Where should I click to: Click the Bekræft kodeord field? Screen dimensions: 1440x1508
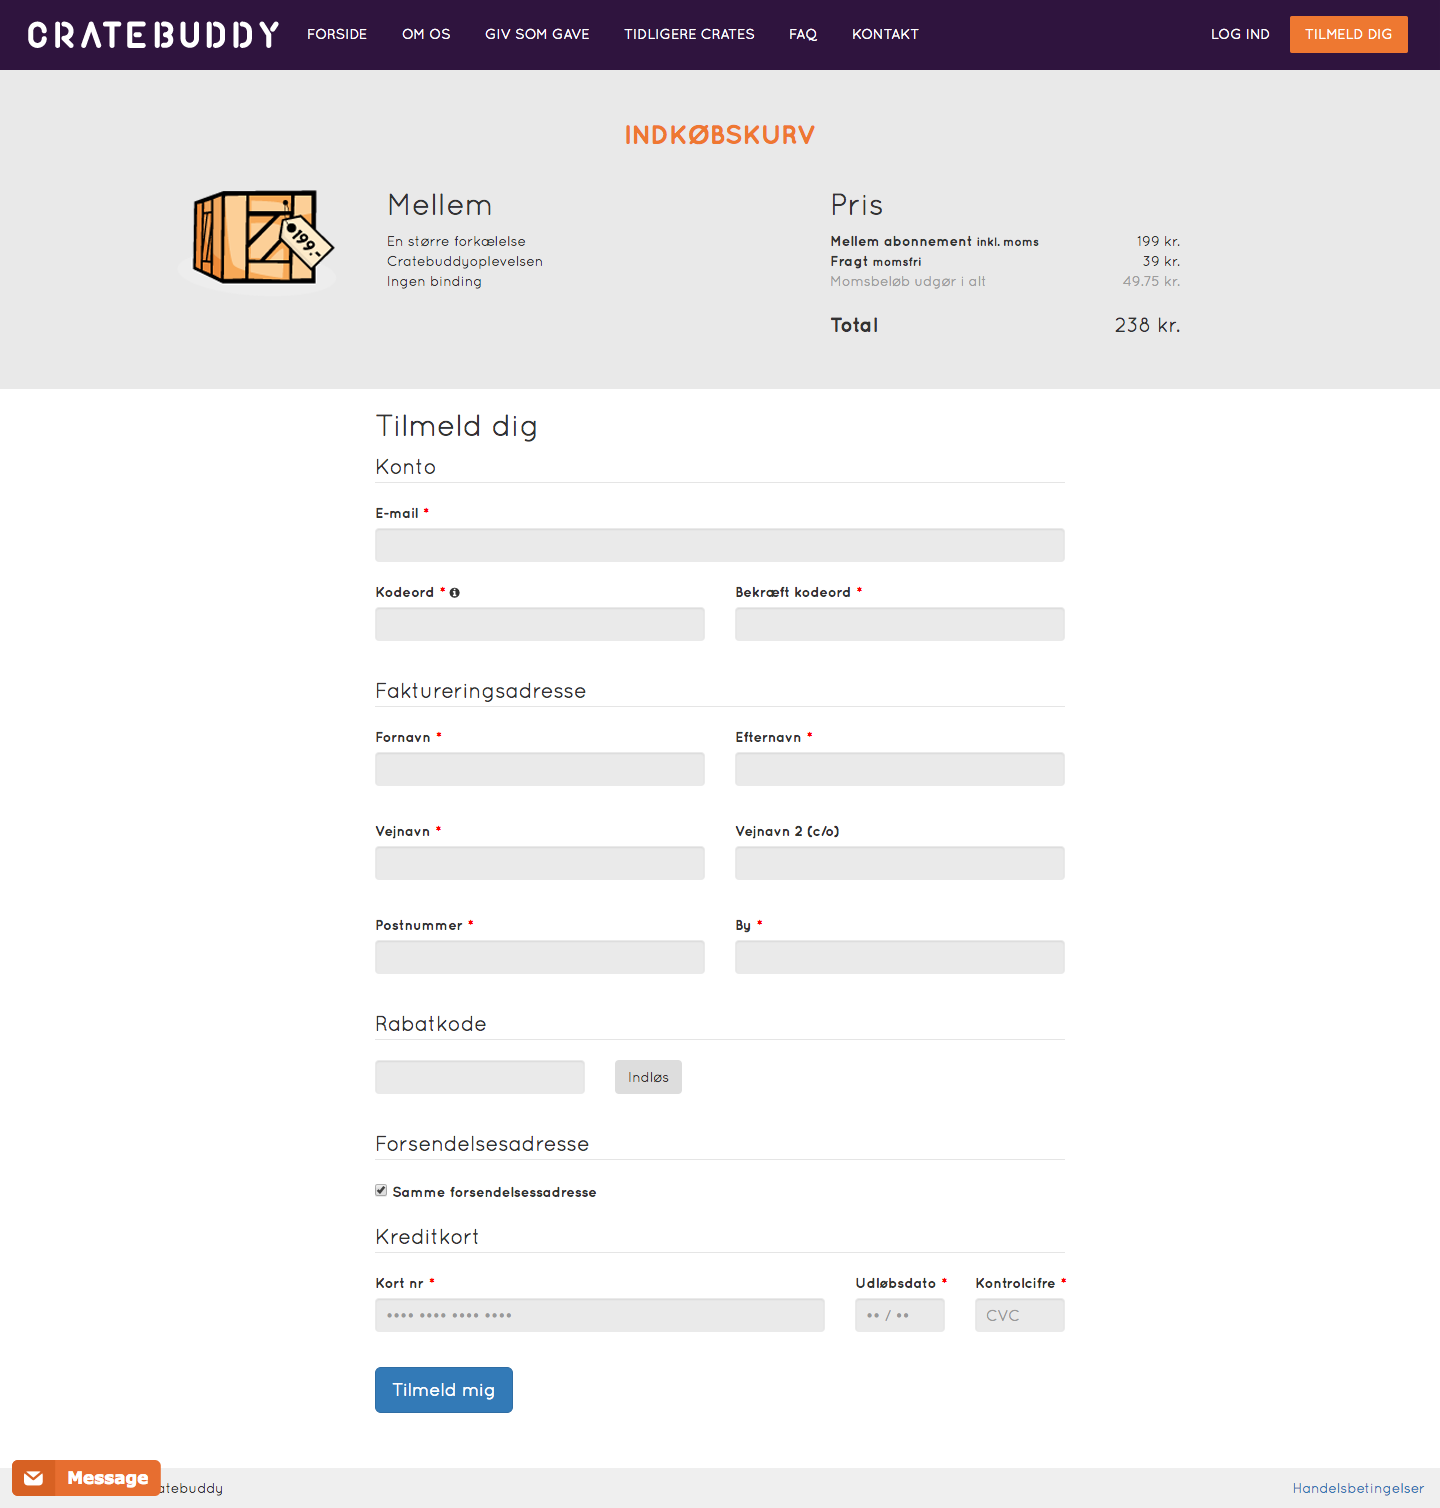tap(900, 624)
